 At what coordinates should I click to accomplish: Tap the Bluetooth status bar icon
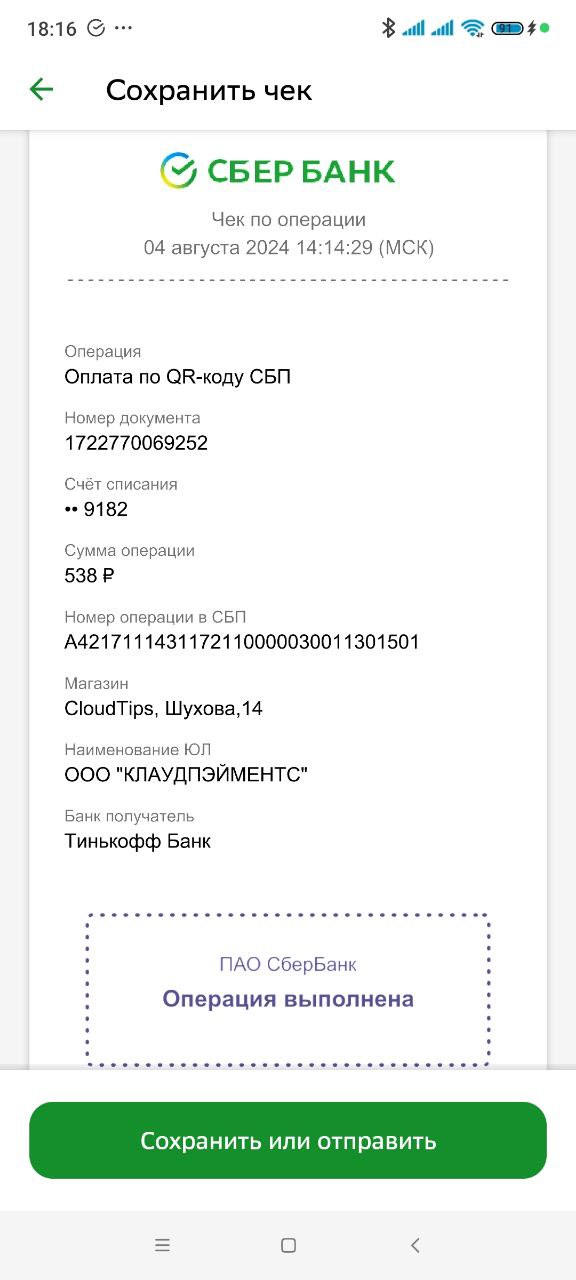pyautogui.click(x=389, y=28)
